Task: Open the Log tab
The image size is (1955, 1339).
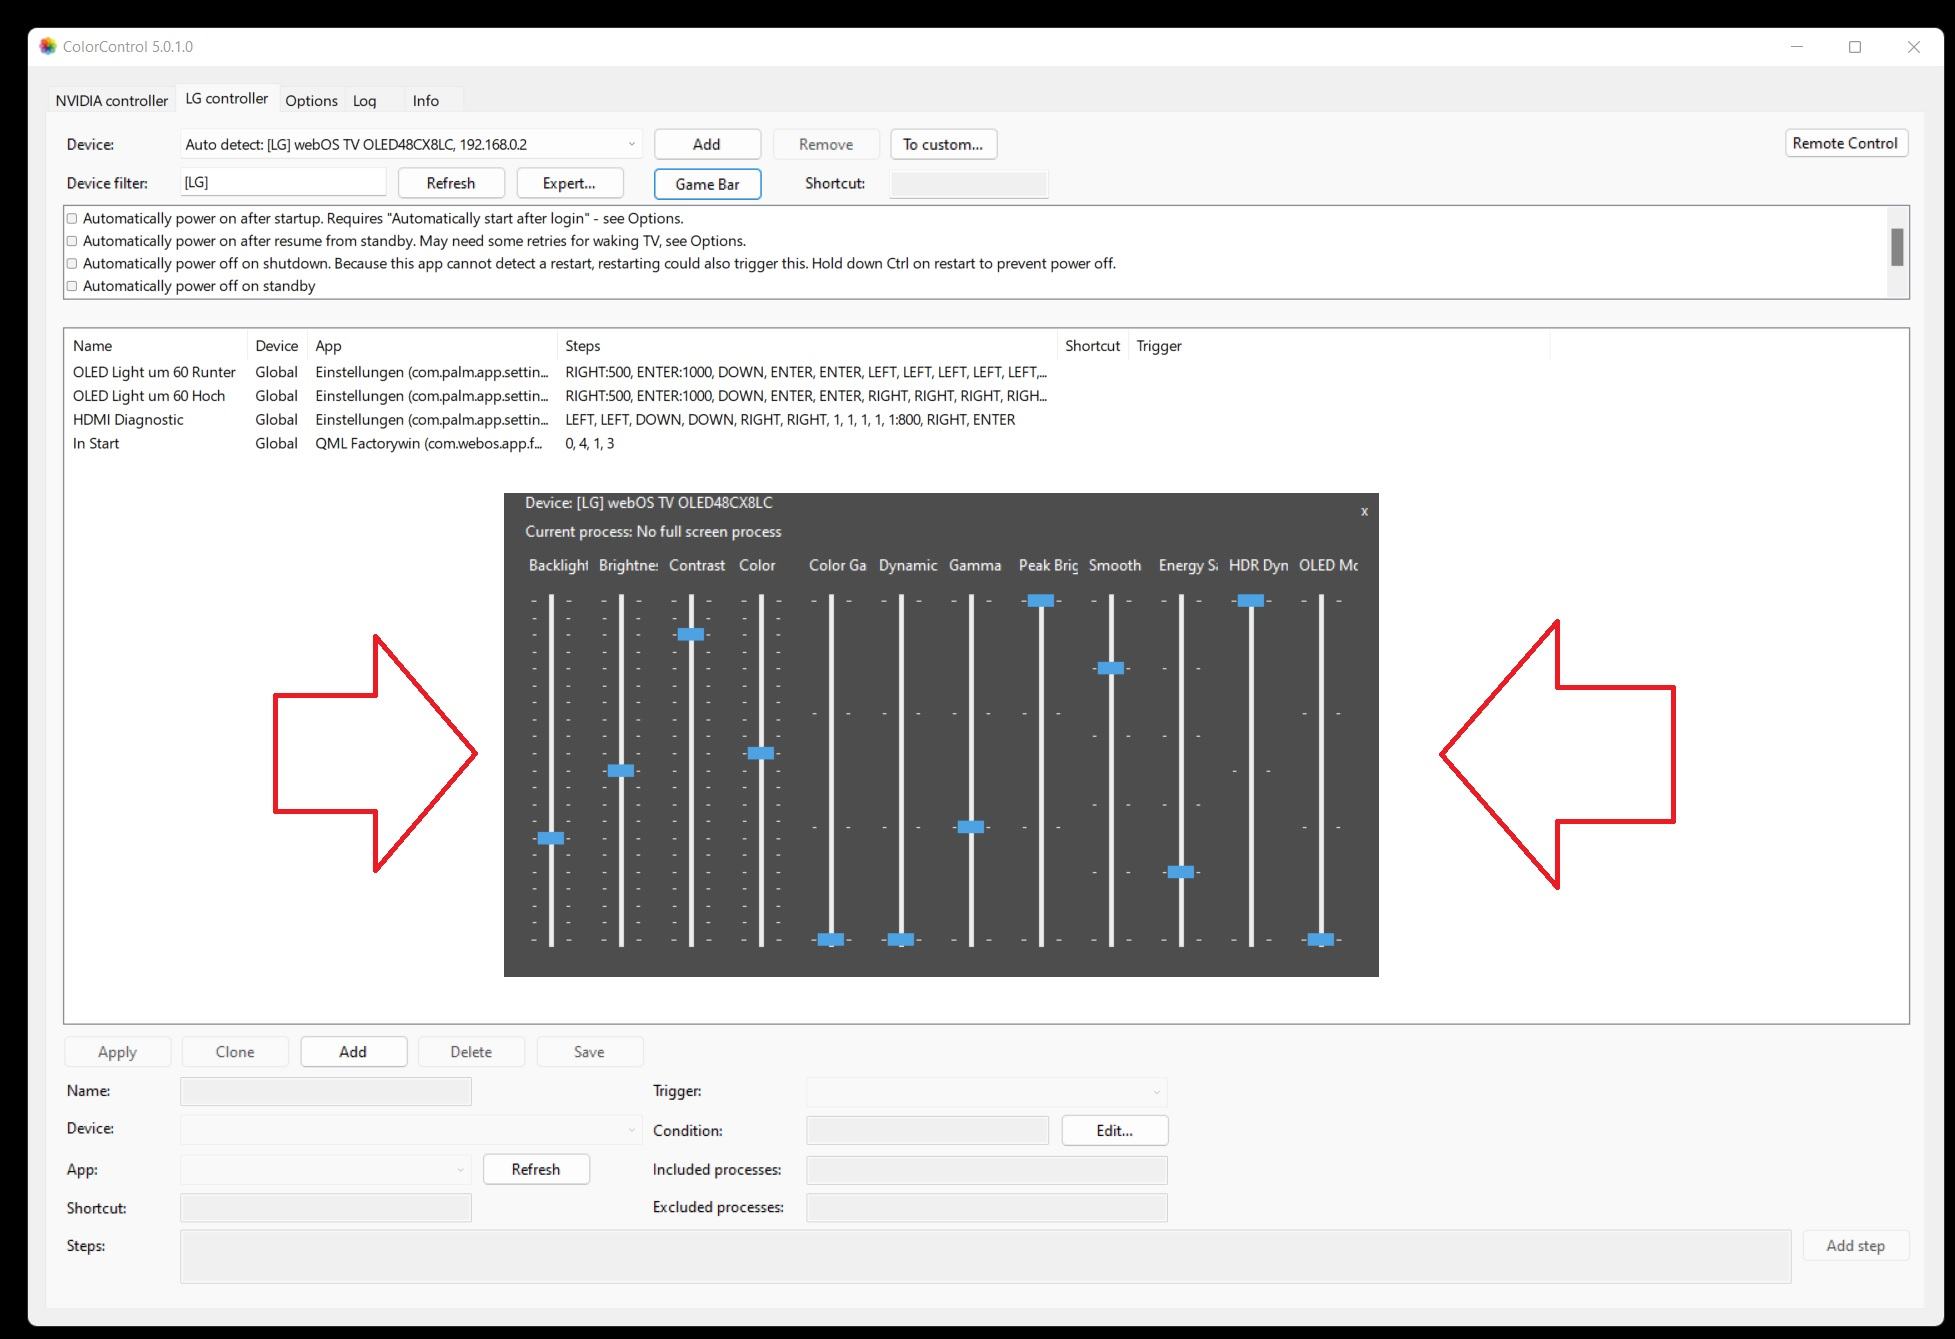Action: (x=365, y=100)
